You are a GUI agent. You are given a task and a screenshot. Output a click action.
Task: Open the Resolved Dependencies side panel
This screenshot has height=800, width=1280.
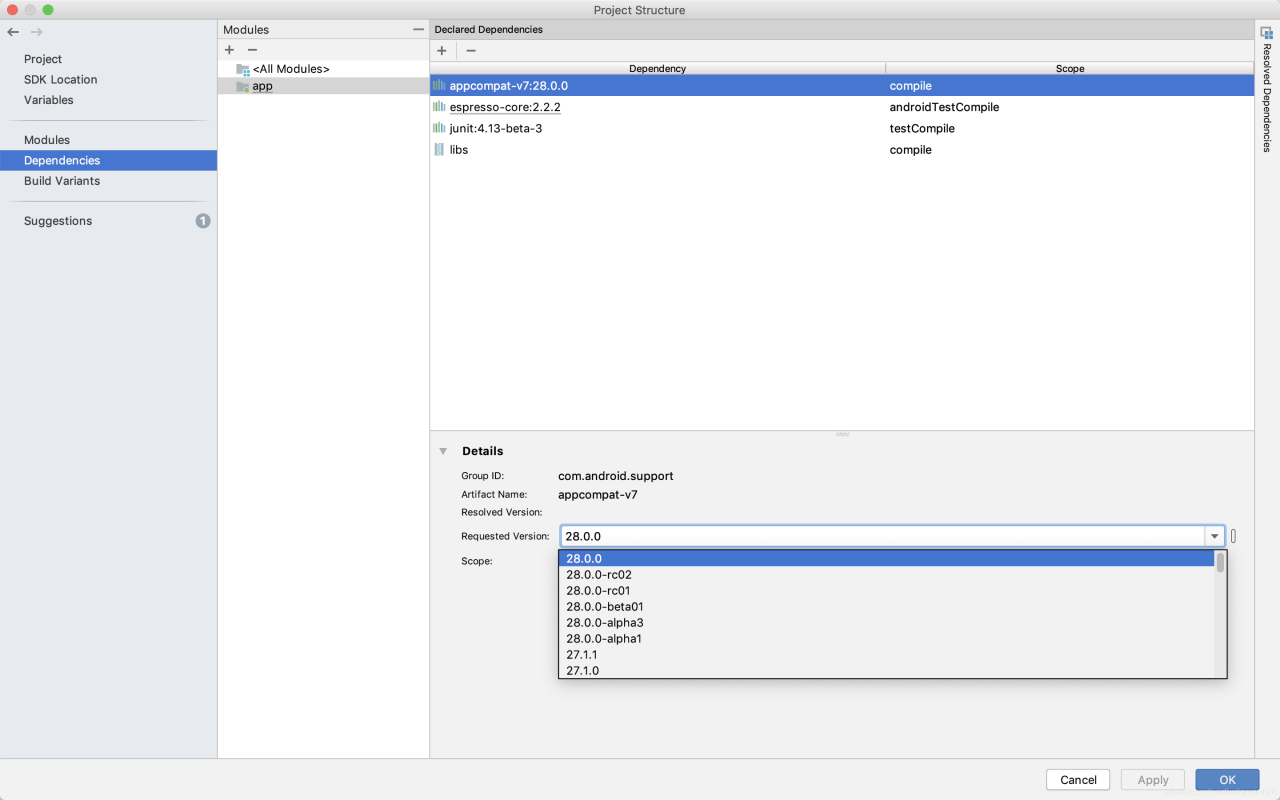click(x=1267, y=88)
